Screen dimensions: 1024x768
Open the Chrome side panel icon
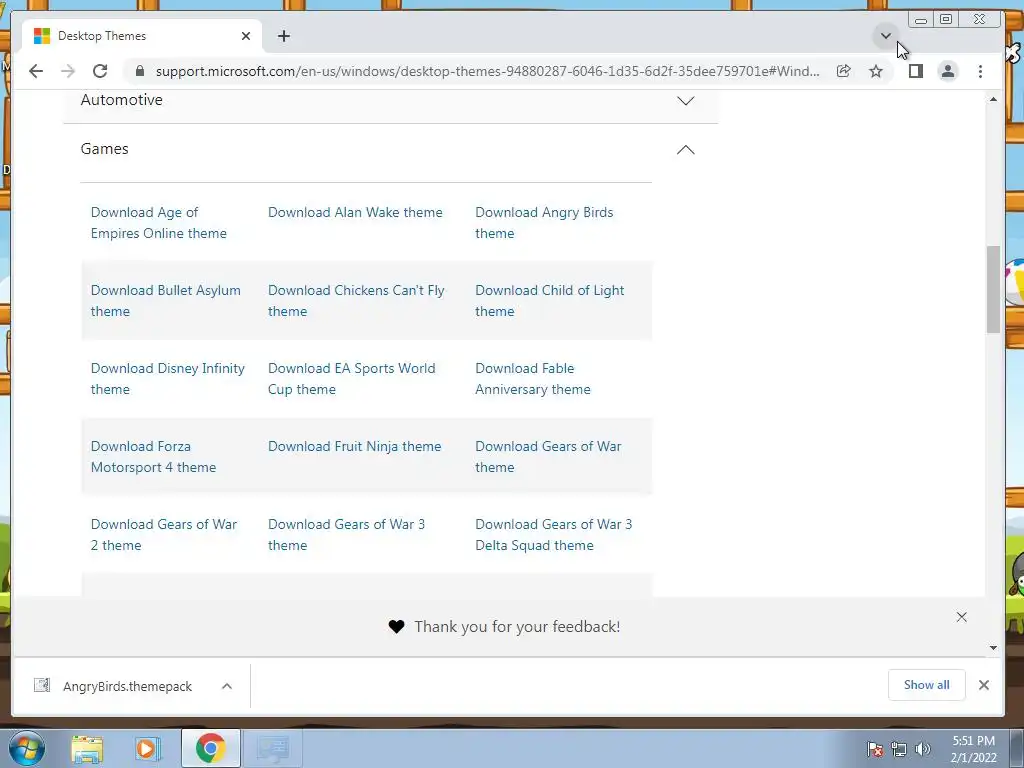pos(916,71)
